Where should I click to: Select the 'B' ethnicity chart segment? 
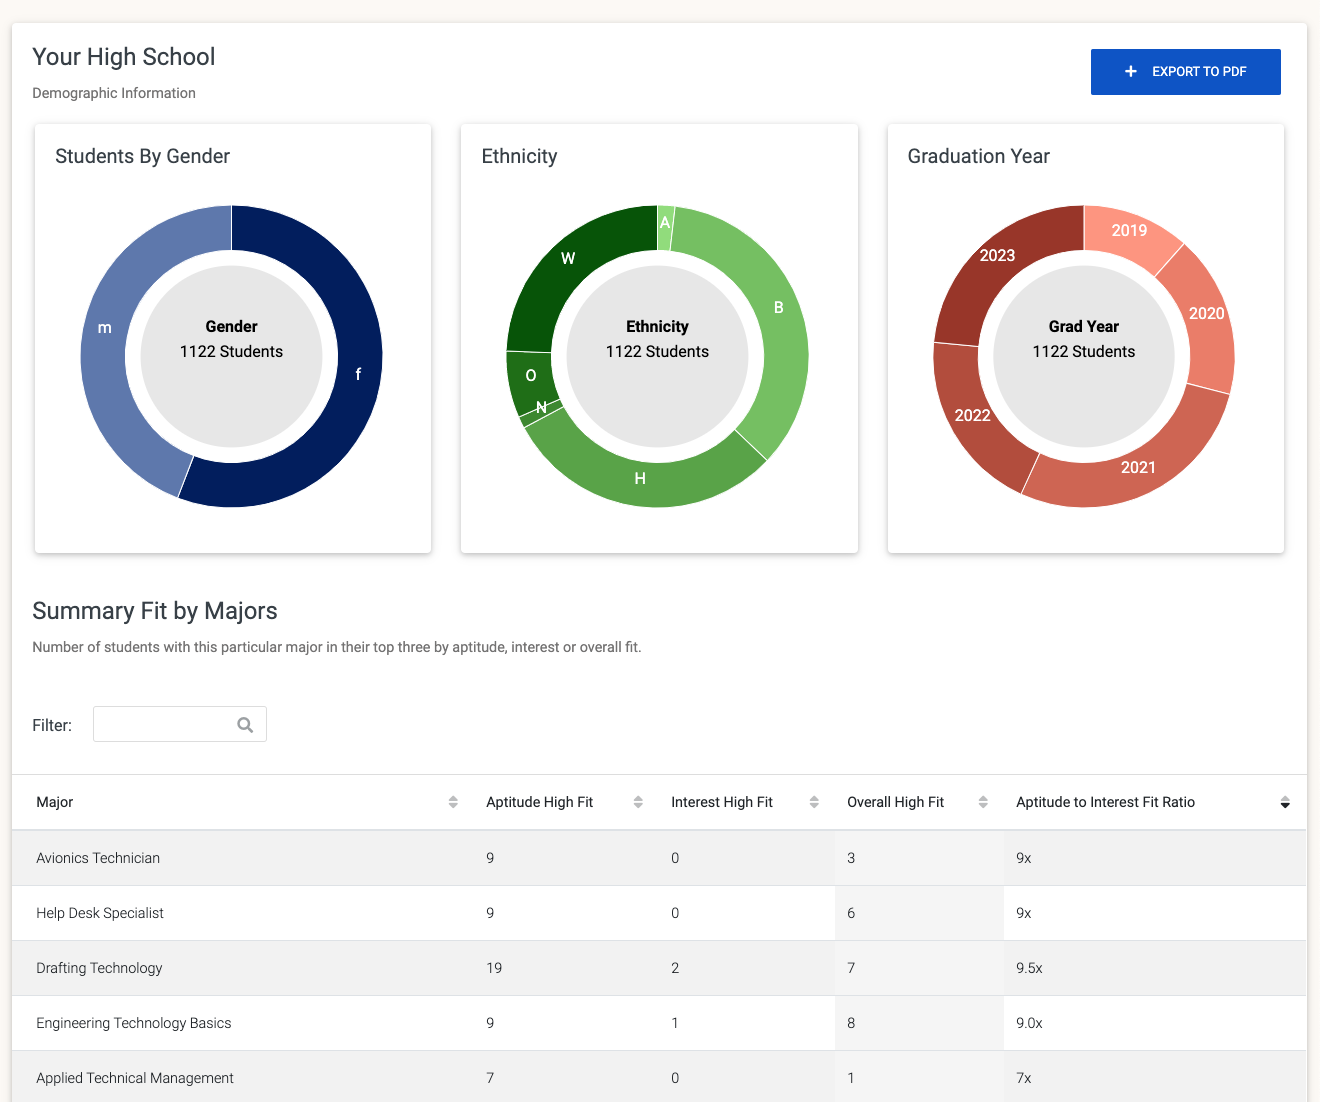pos(779,308)
